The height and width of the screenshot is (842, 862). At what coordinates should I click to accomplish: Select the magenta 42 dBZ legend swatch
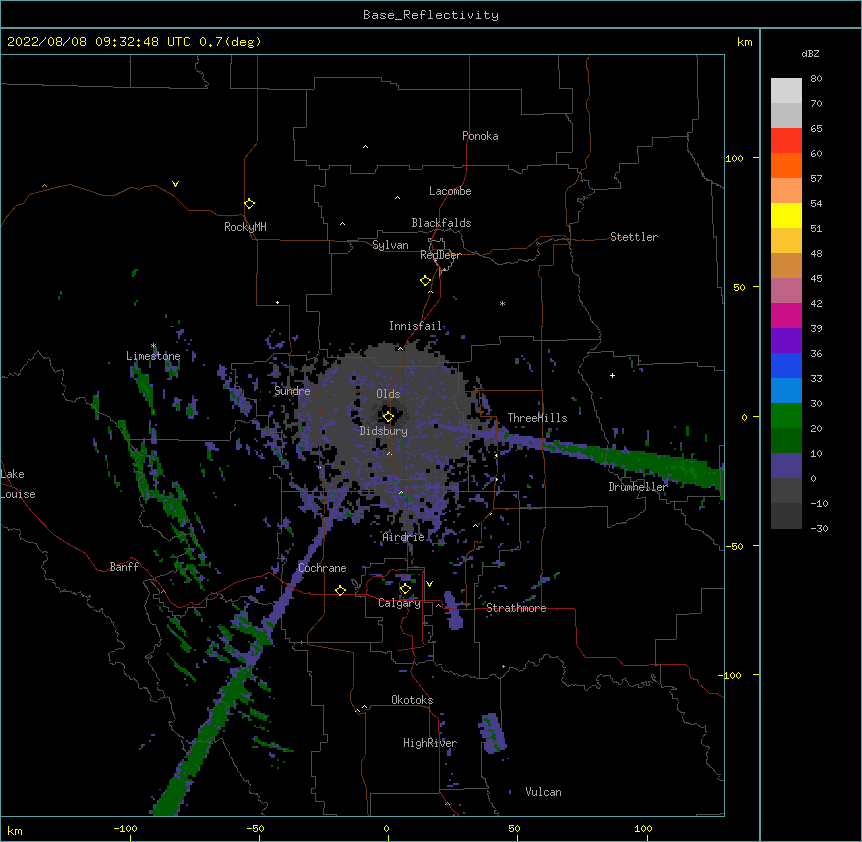pyautogui.click(x=786, y=315)
